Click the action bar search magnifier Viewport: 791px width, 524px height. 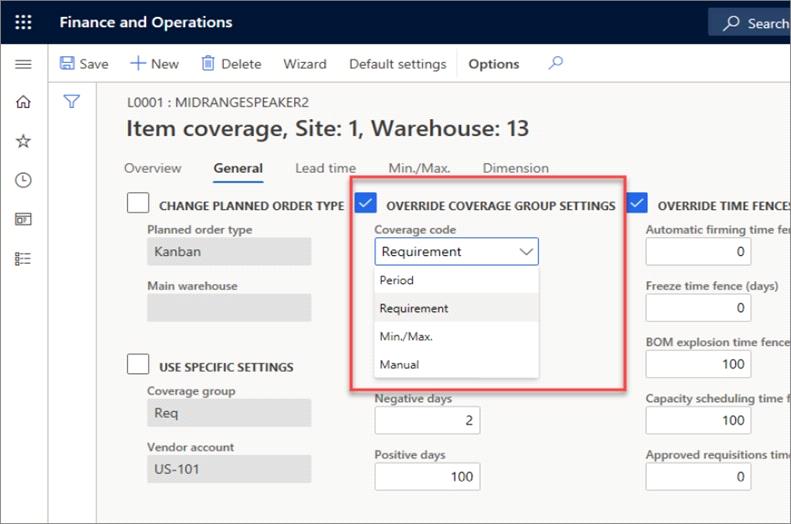click(556, 63)
